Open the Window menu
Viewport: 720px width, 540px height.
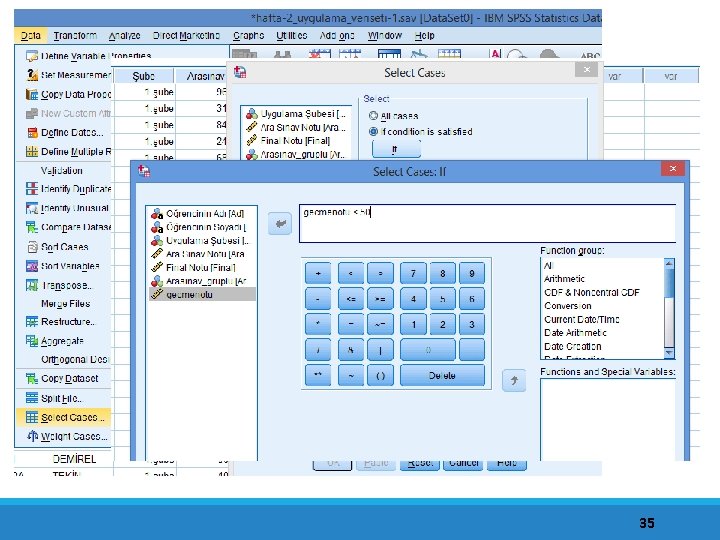point(385,35)
